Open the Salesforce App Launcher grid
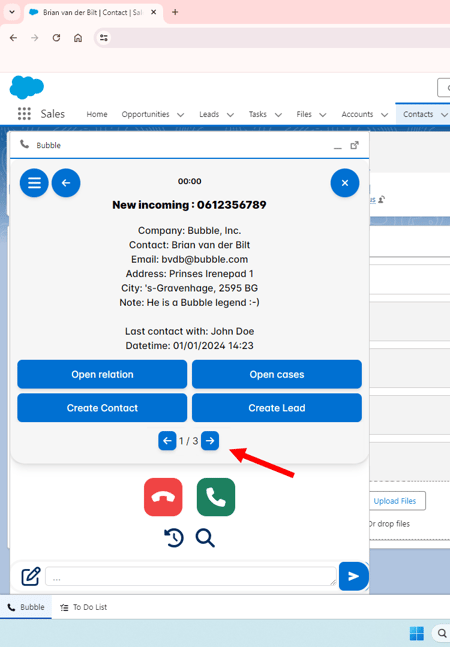Image resolution: width=450 pixels, height=647 pixels. click(24, 114)
